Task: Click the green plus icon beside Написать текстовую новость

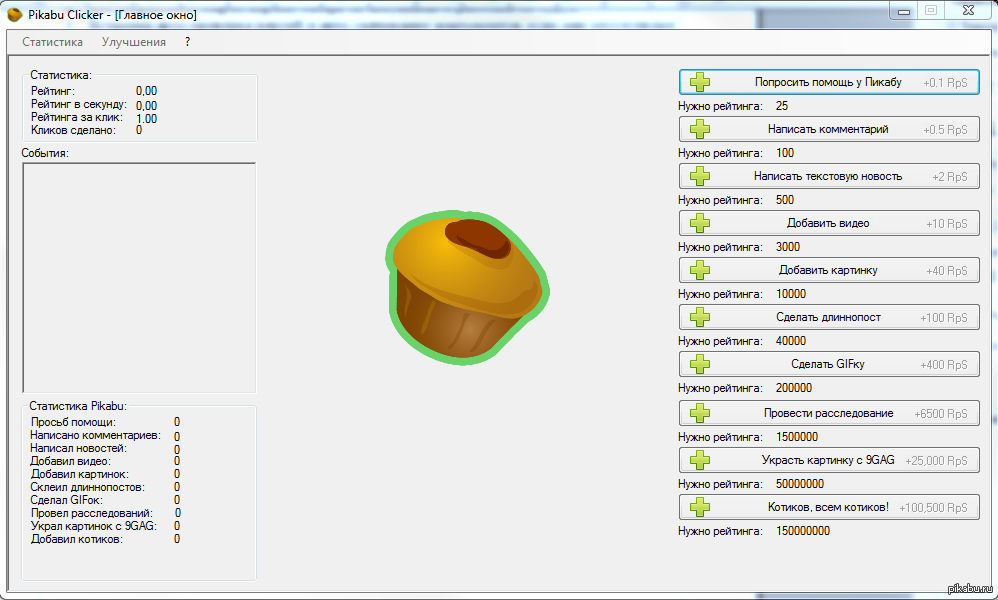Action: [700, 176]
